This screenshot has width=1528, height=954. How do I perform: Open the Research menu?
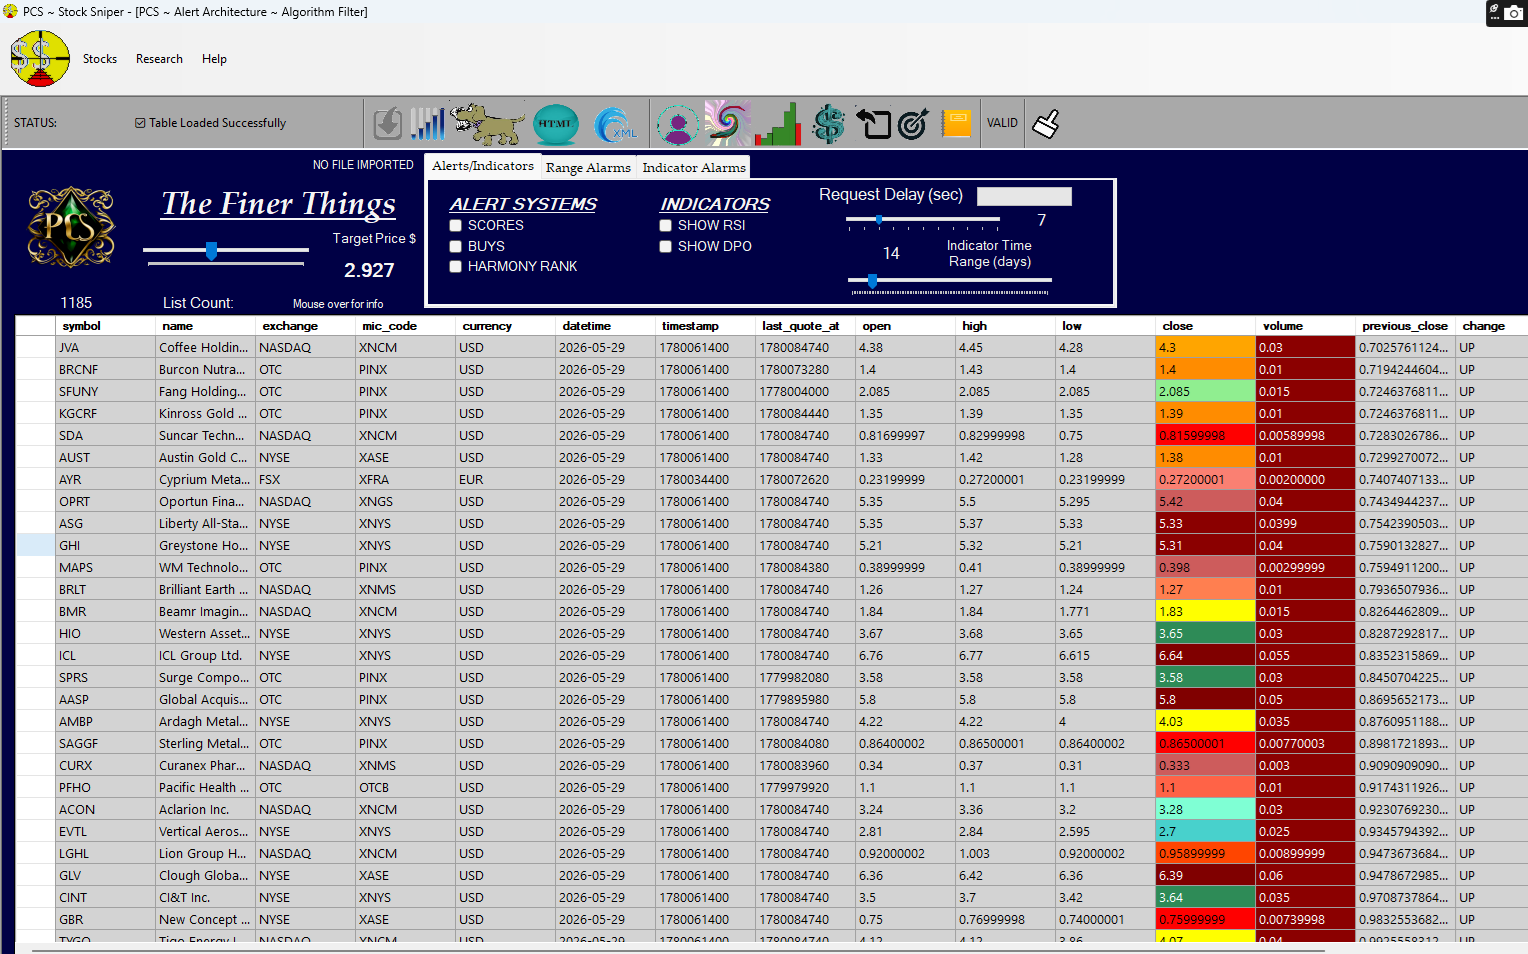point(159,59)
